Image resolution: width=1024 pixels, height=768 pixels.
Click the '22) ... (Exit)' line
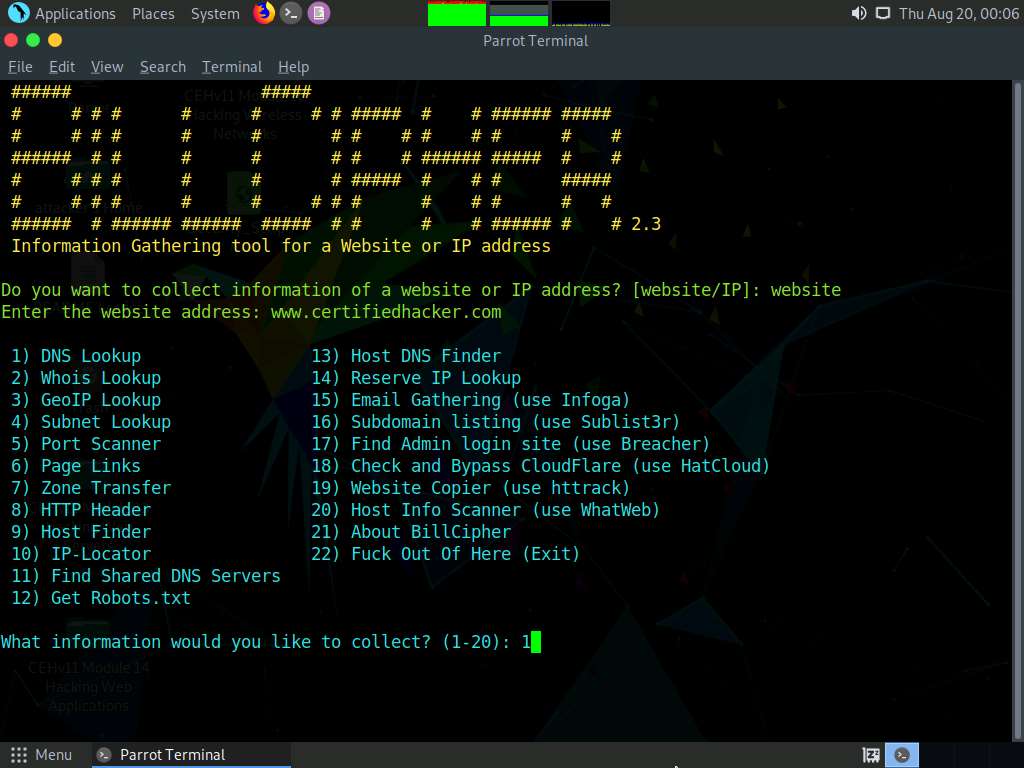pos(445,554)
